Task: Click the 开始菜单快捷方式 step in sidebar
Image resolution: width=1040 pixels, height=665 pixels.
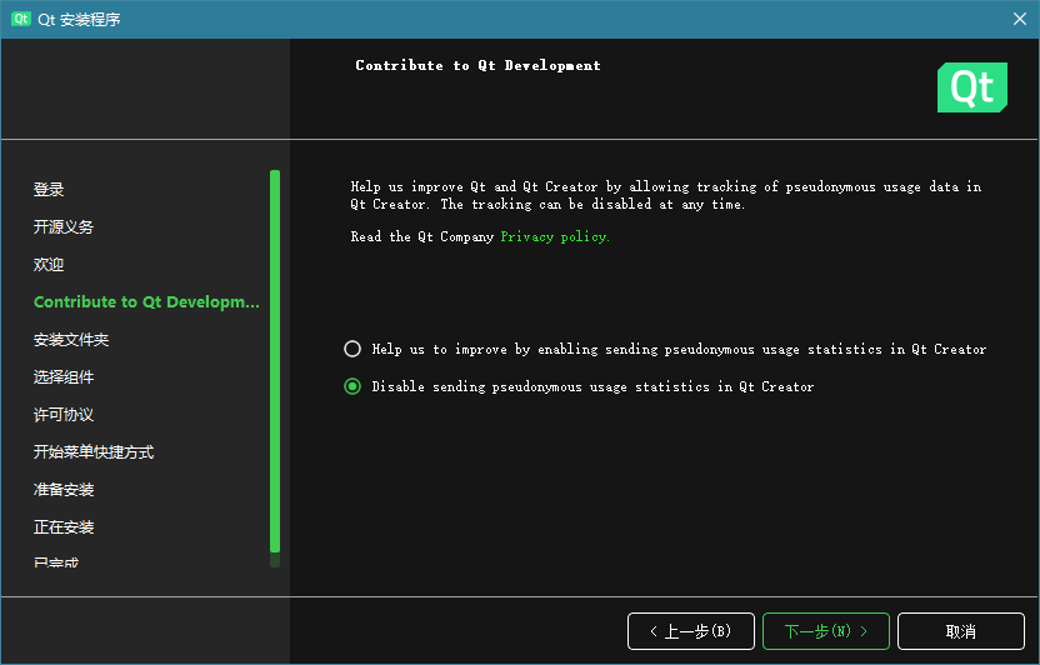Action: pos(94,452)
